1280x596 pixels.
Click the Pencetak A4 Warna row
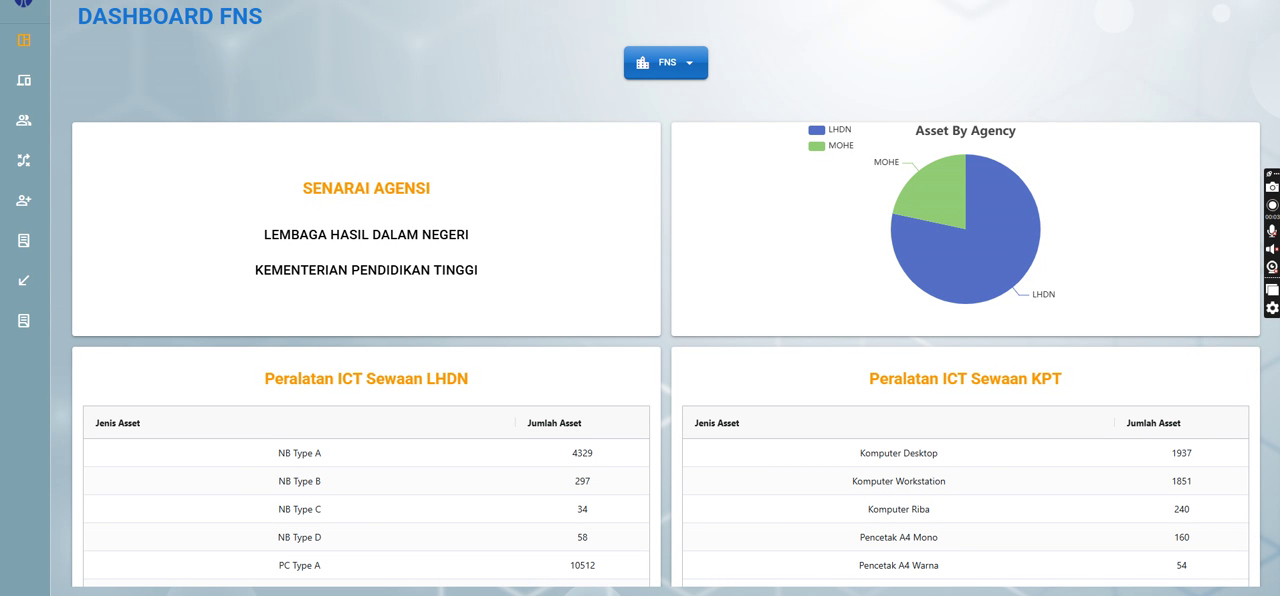click(x=965, y=565)
